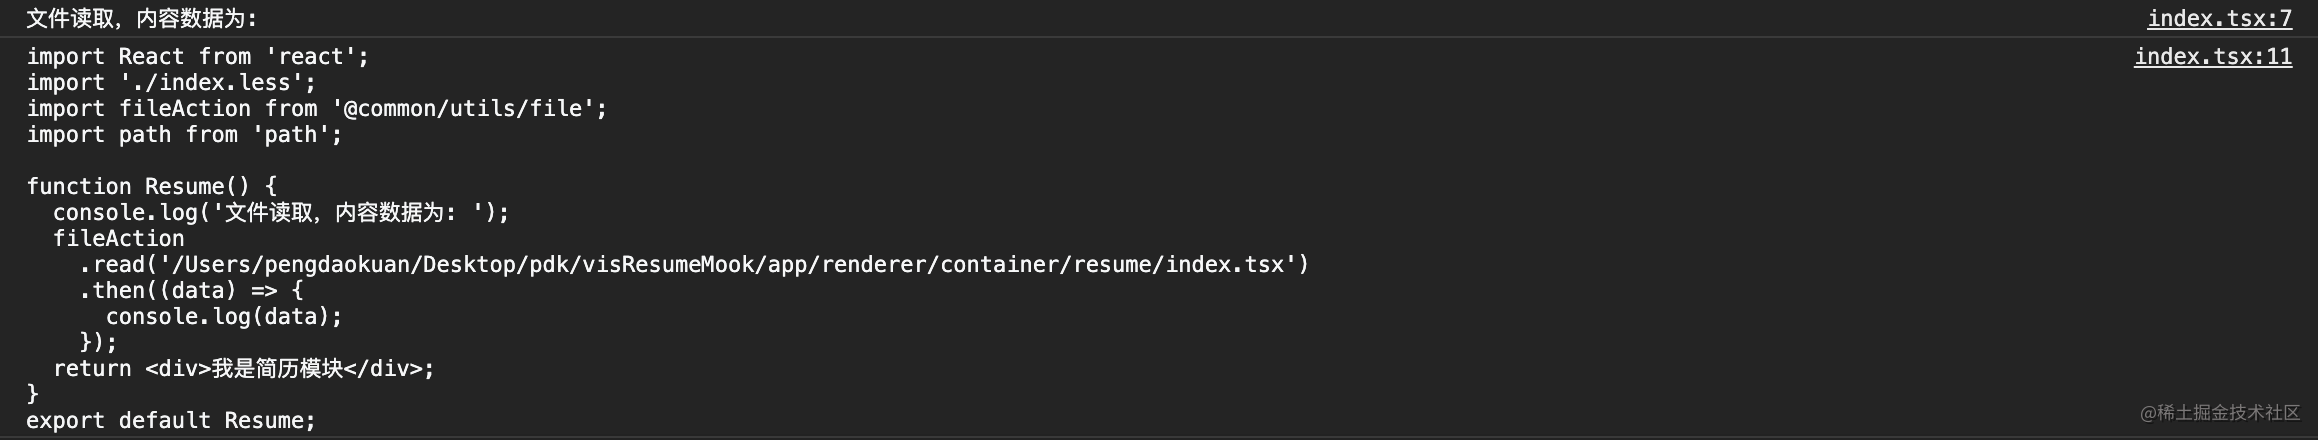The height and width of the screenshot is (440, 2318).
Task: Click the '});' closing line
Action: point(98,343)
